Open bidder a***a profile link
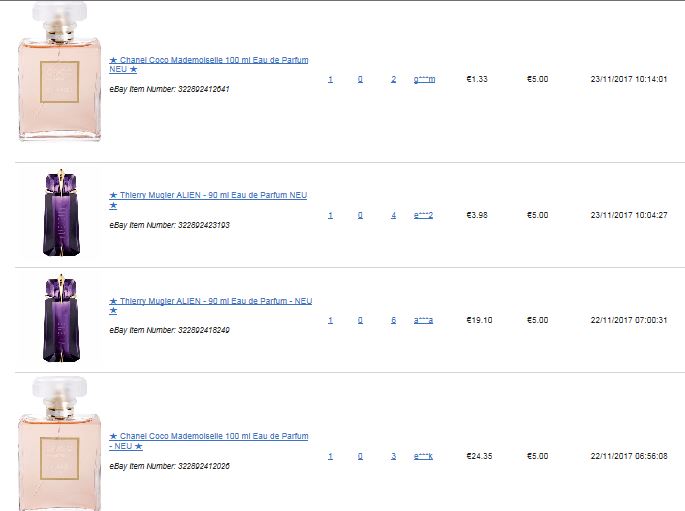The height and width of the screenshot is (511, 685). coord(423,320)
